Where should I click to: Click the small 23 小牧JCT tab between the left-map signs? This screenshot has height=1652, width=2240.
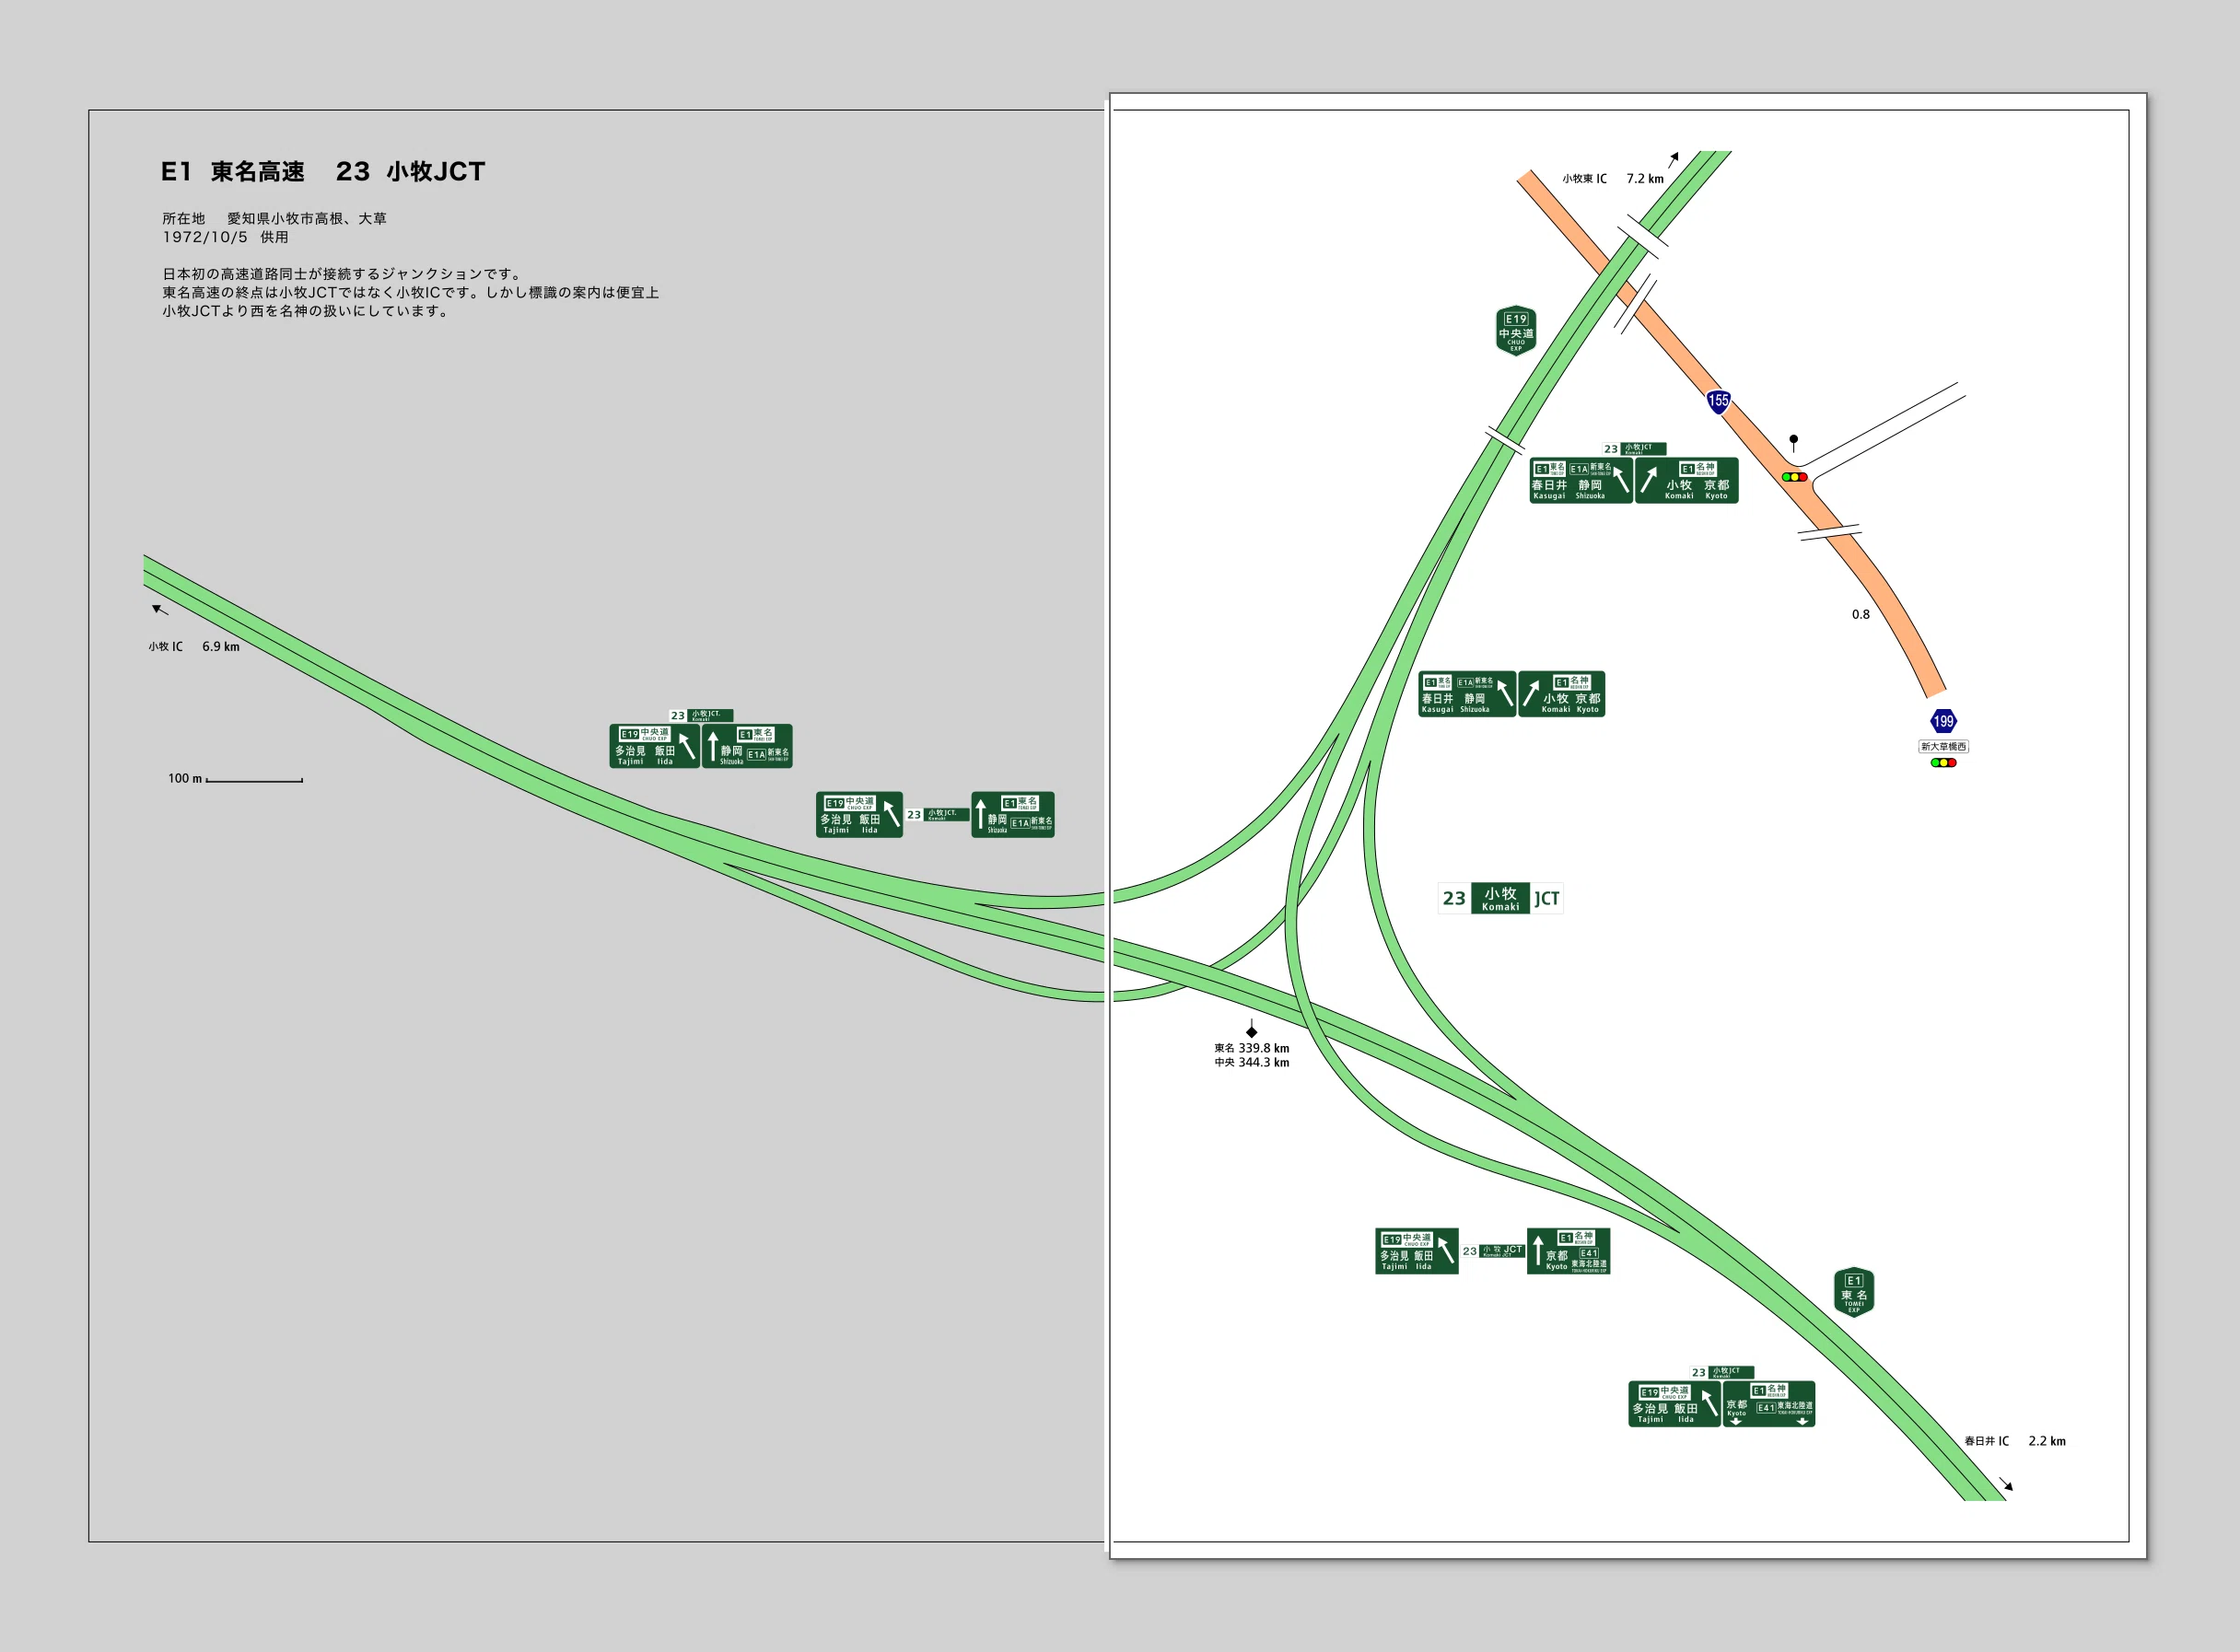(x=937, y=815)
